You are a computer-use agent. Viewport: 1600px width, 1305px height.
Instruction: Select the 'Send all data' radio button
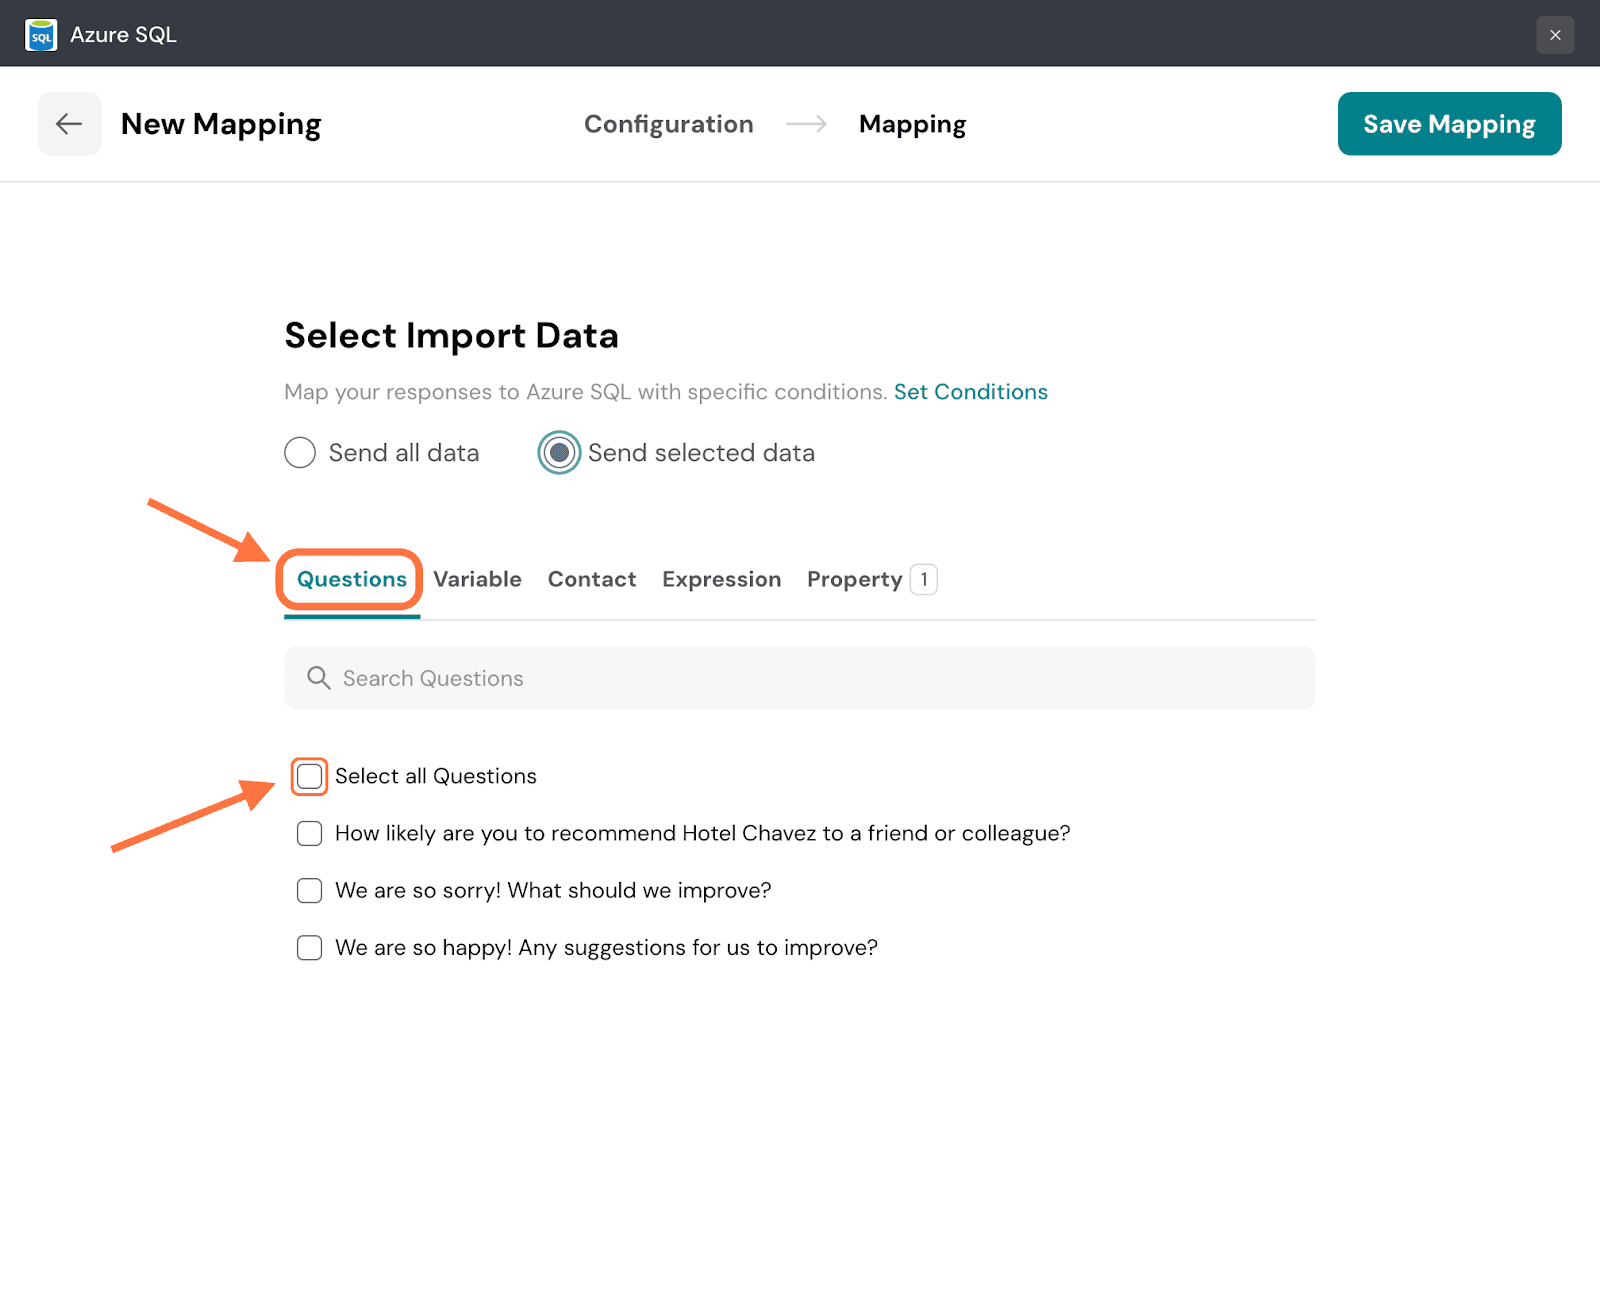tap(300, 453)
